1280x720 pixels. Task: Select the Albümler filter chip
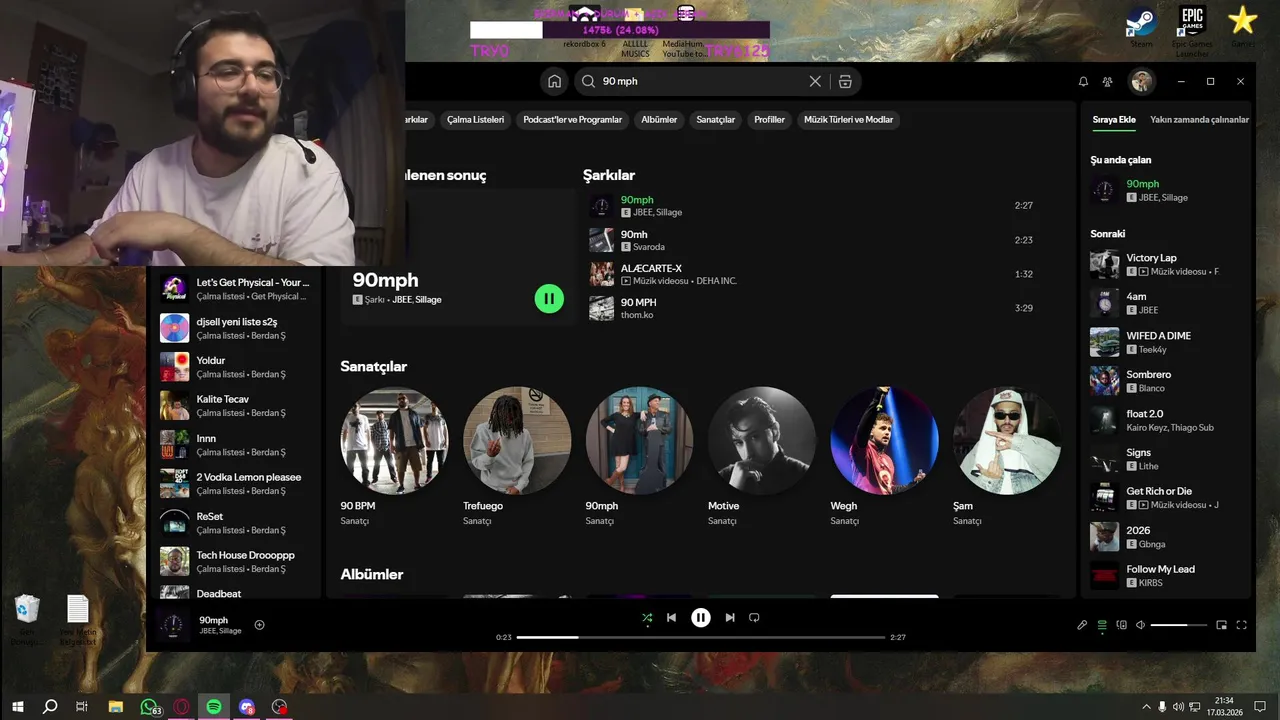point(659,120)
